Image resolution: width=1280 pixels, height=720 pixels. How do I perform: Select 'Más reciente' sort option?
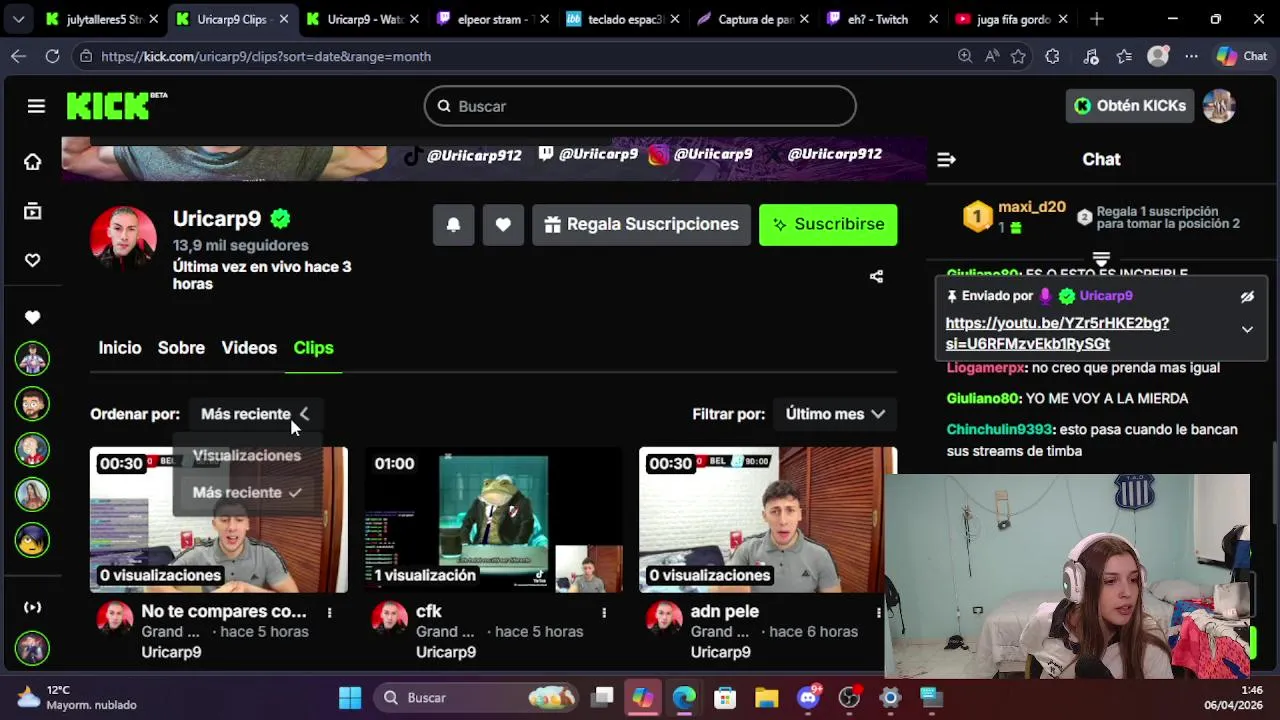247,493
